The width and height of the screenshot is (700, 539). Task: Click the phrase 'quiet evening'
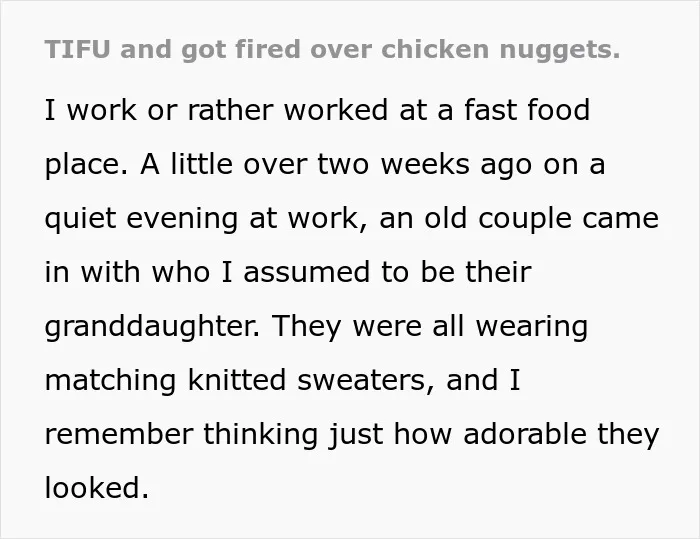(x=142, y=219)
